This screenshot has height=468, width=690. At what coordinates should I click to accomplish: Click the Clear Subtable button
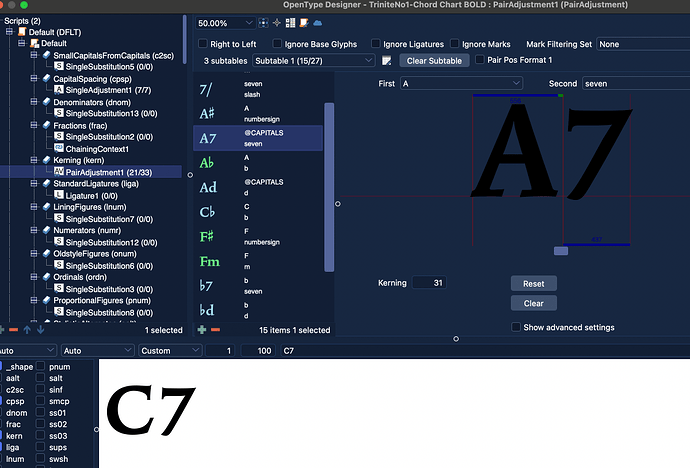[434, 61]
